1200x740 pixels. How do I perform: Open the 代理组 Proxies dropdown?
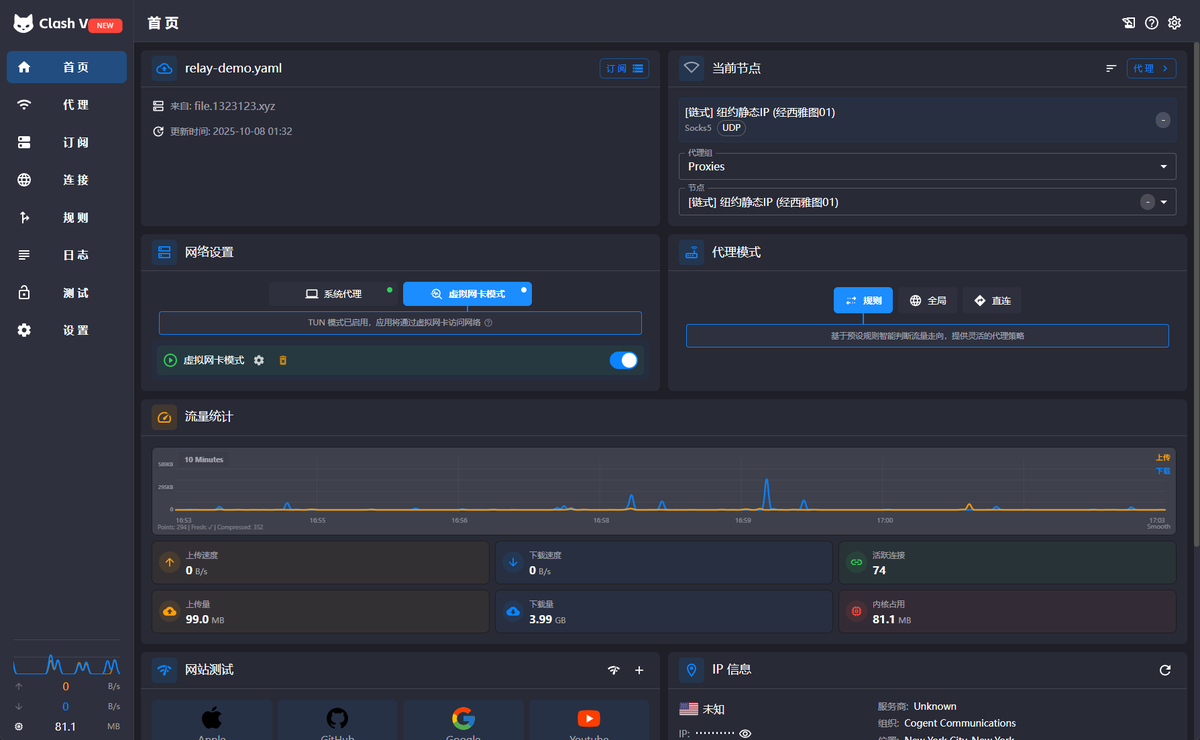click(x=927, y=166)
